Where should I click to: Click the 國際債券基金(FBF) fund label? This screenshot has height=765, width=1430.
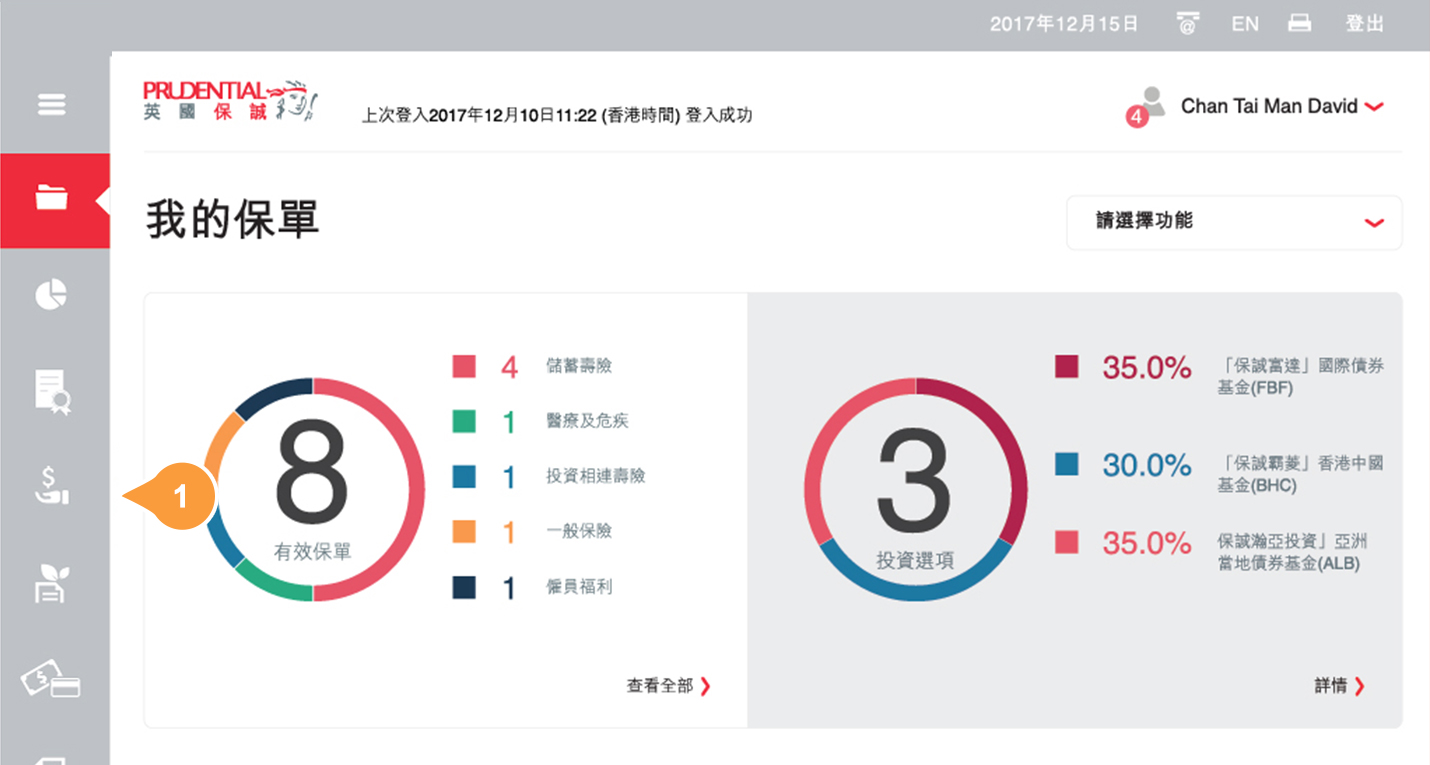click(1300, 377)
